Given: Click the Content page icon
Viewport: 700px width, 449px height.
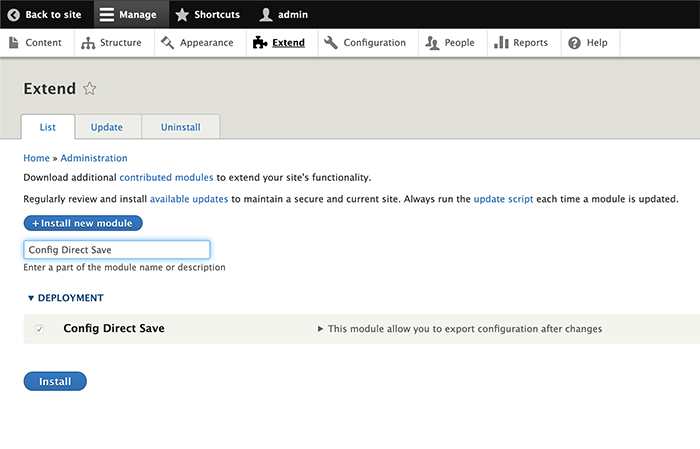Looking at the screenshot, I should click(x=14, y=42).
